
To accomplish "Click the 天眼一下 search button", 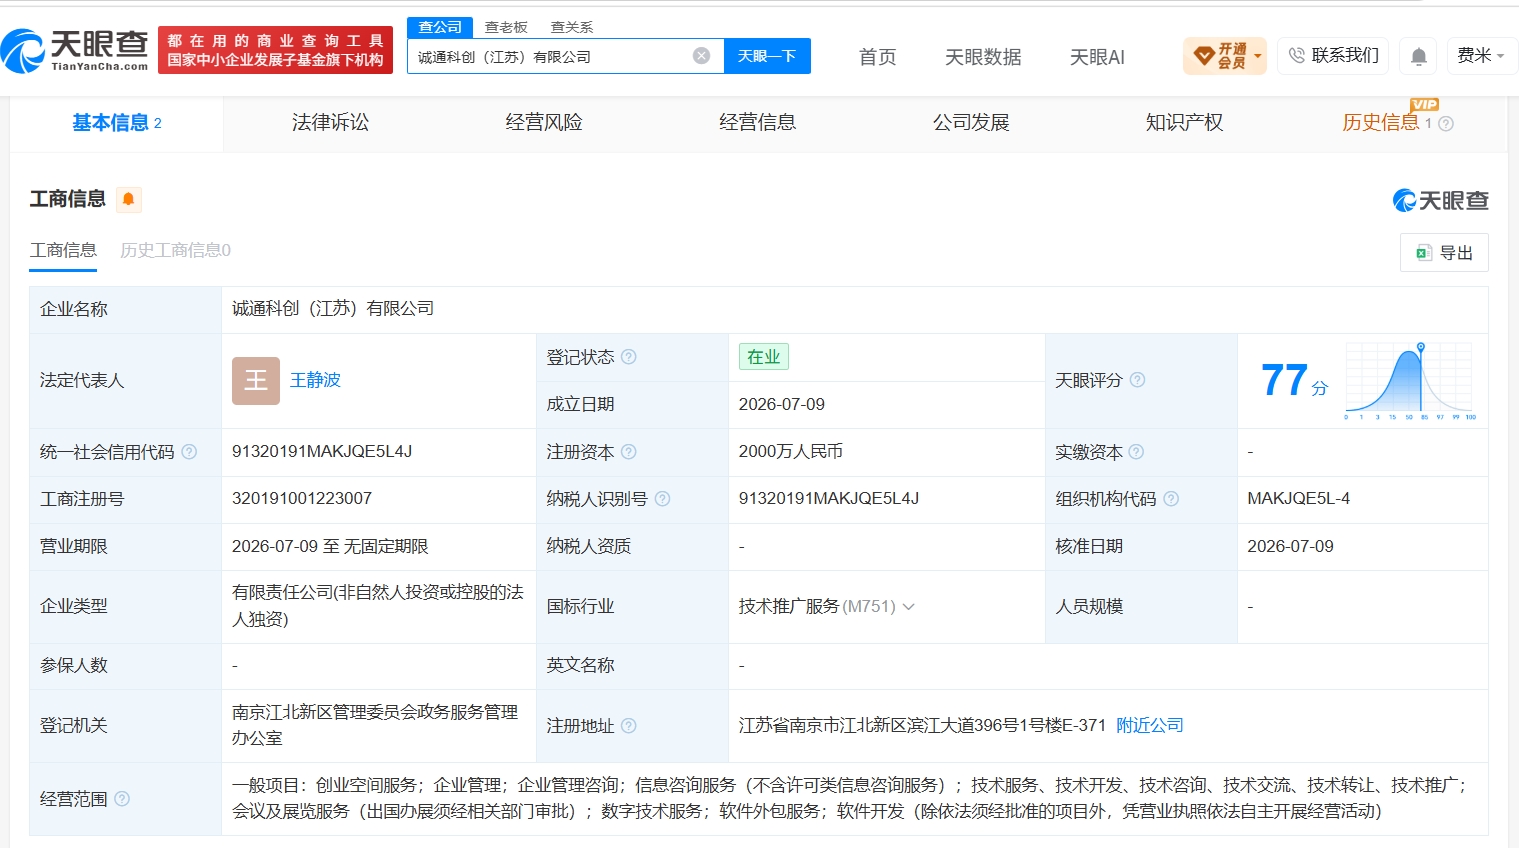I will point(767,56).
